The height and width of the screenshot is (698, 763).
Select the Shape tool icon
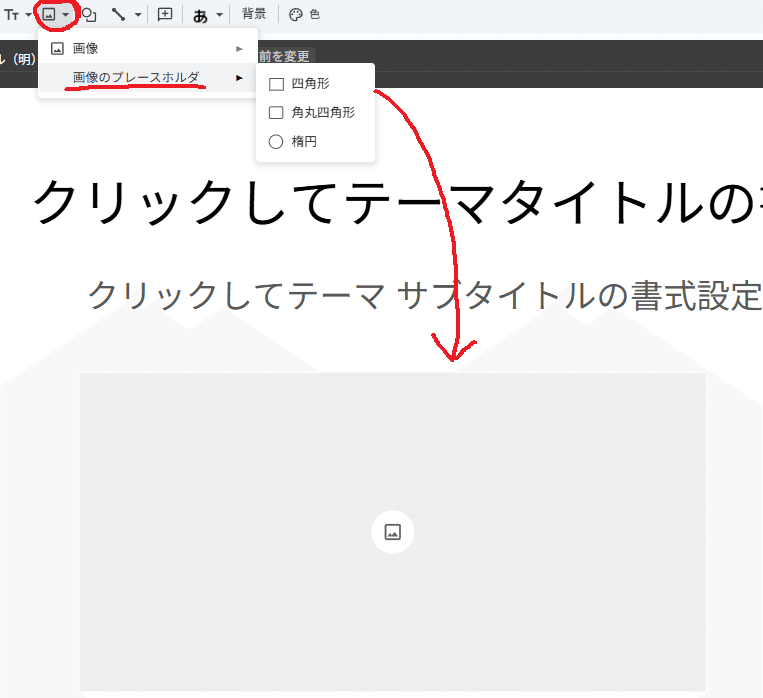(89, 15)
